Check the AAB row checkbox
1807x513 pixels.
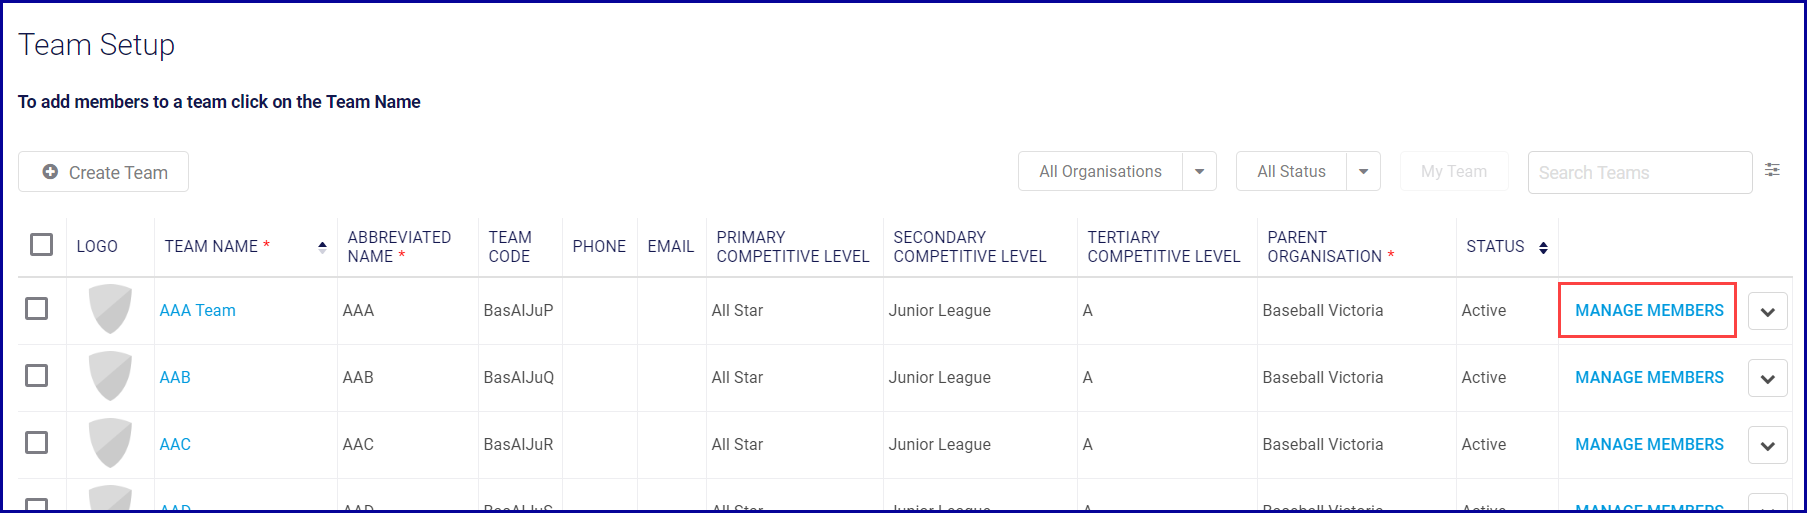[x=37, y=375]
